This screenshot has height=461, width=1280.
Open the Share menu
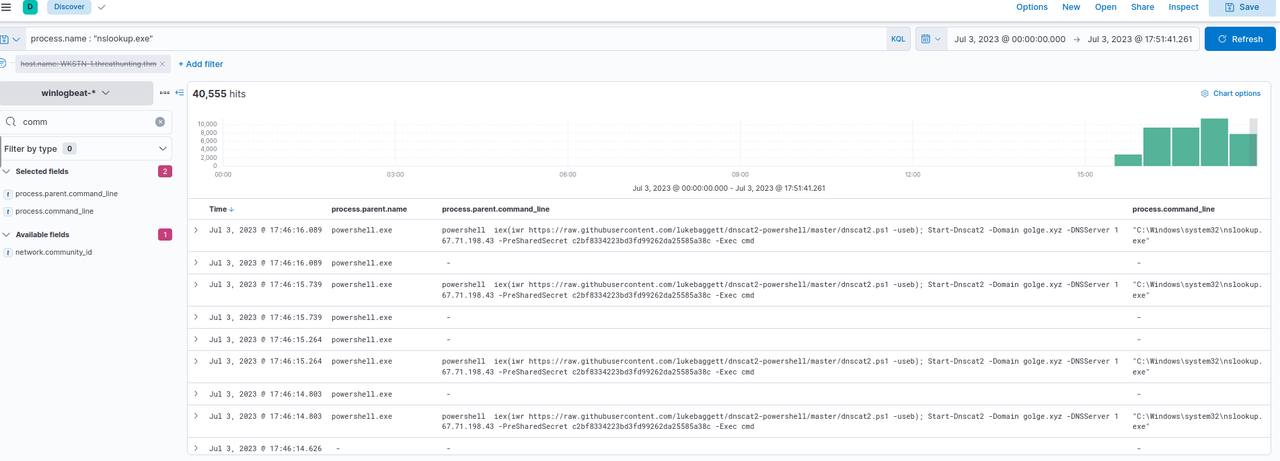(x=1142, y=7)
